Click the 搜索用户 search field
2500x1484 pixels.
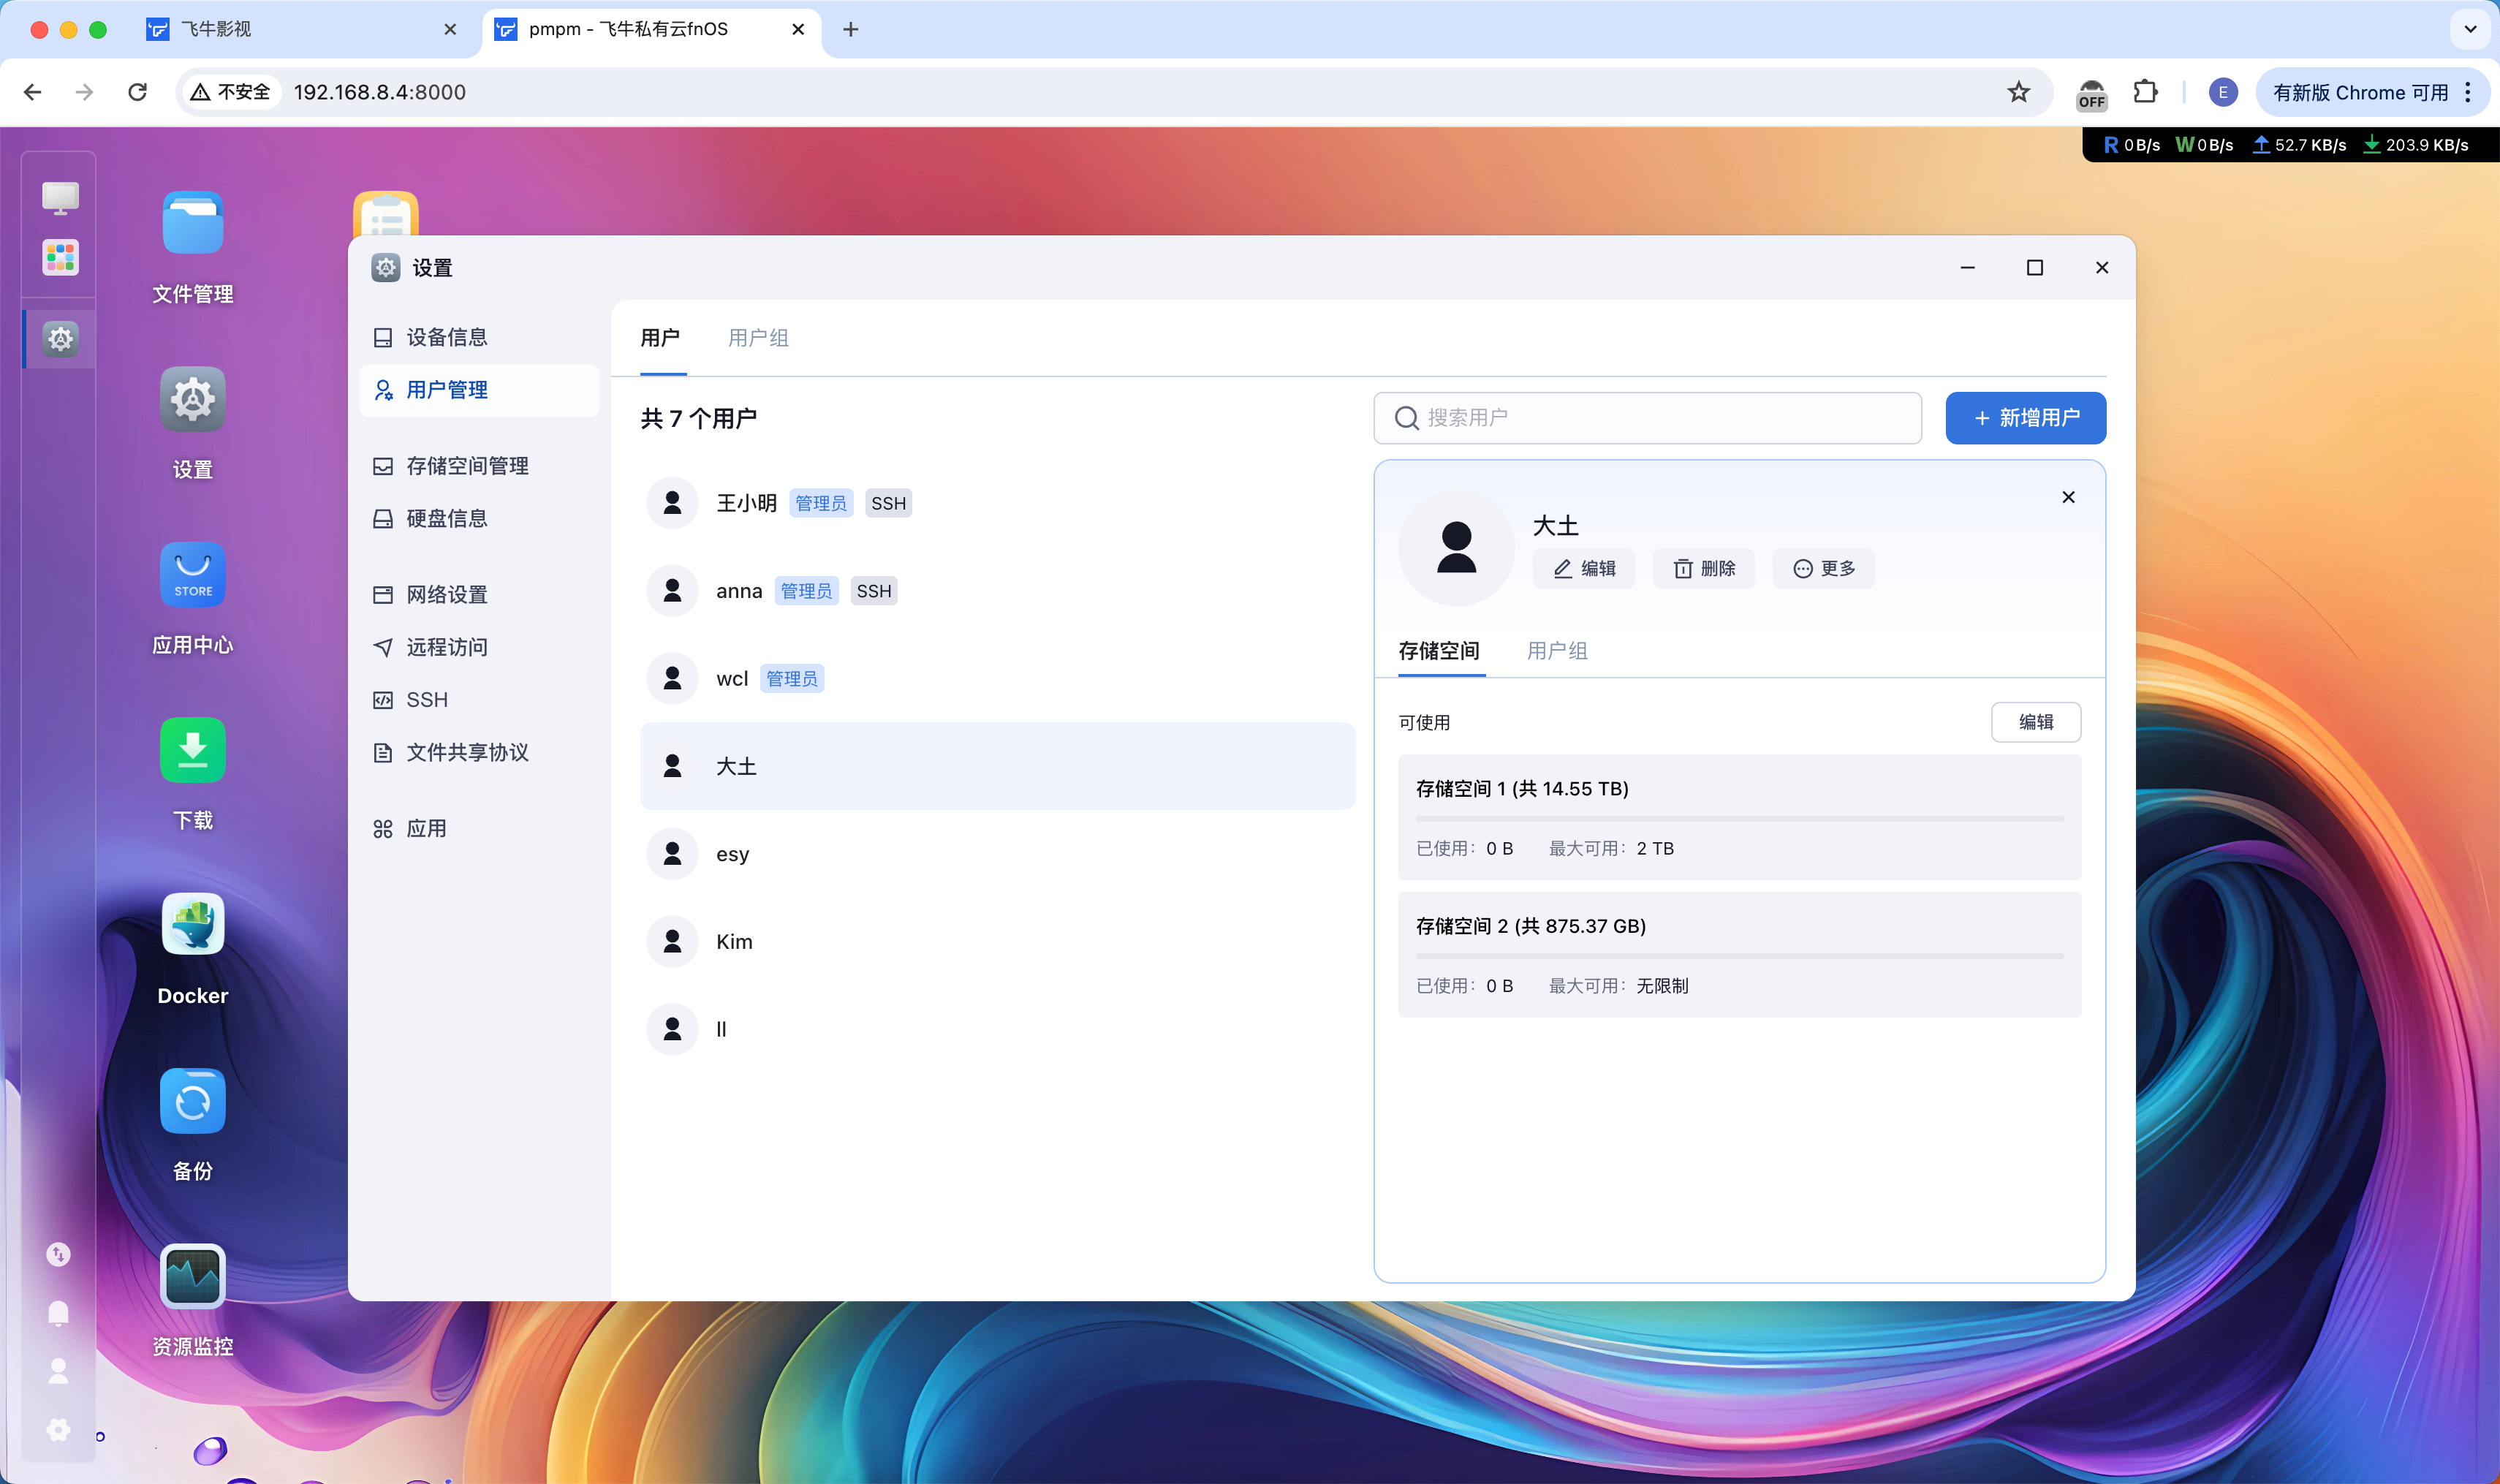click(x=1660, y=418)
